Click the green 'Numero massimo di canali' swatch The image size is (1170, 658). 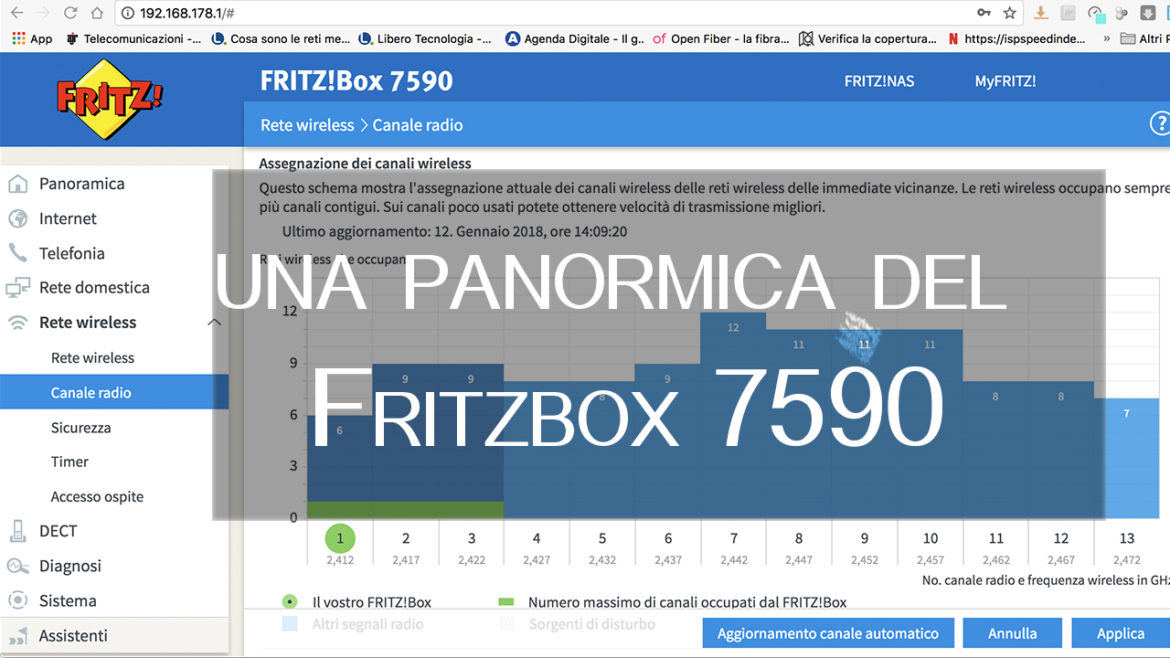[506, 601]
